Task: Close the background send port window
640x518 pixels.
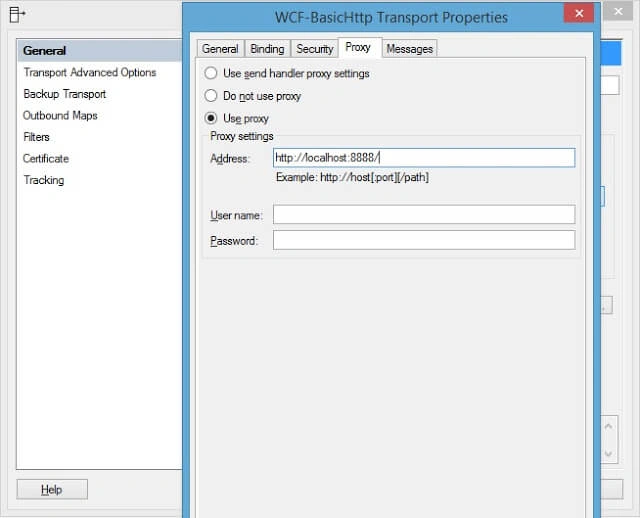Action: (x=618, y=11)
